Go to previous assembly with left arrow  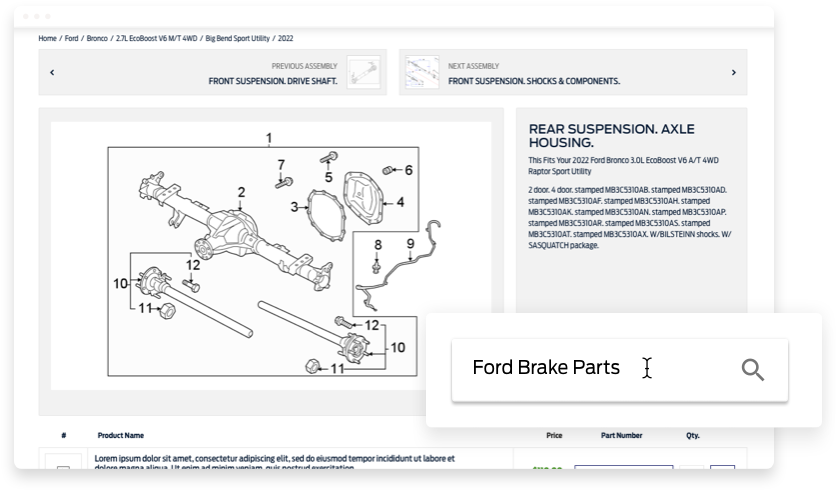point(52,72)
